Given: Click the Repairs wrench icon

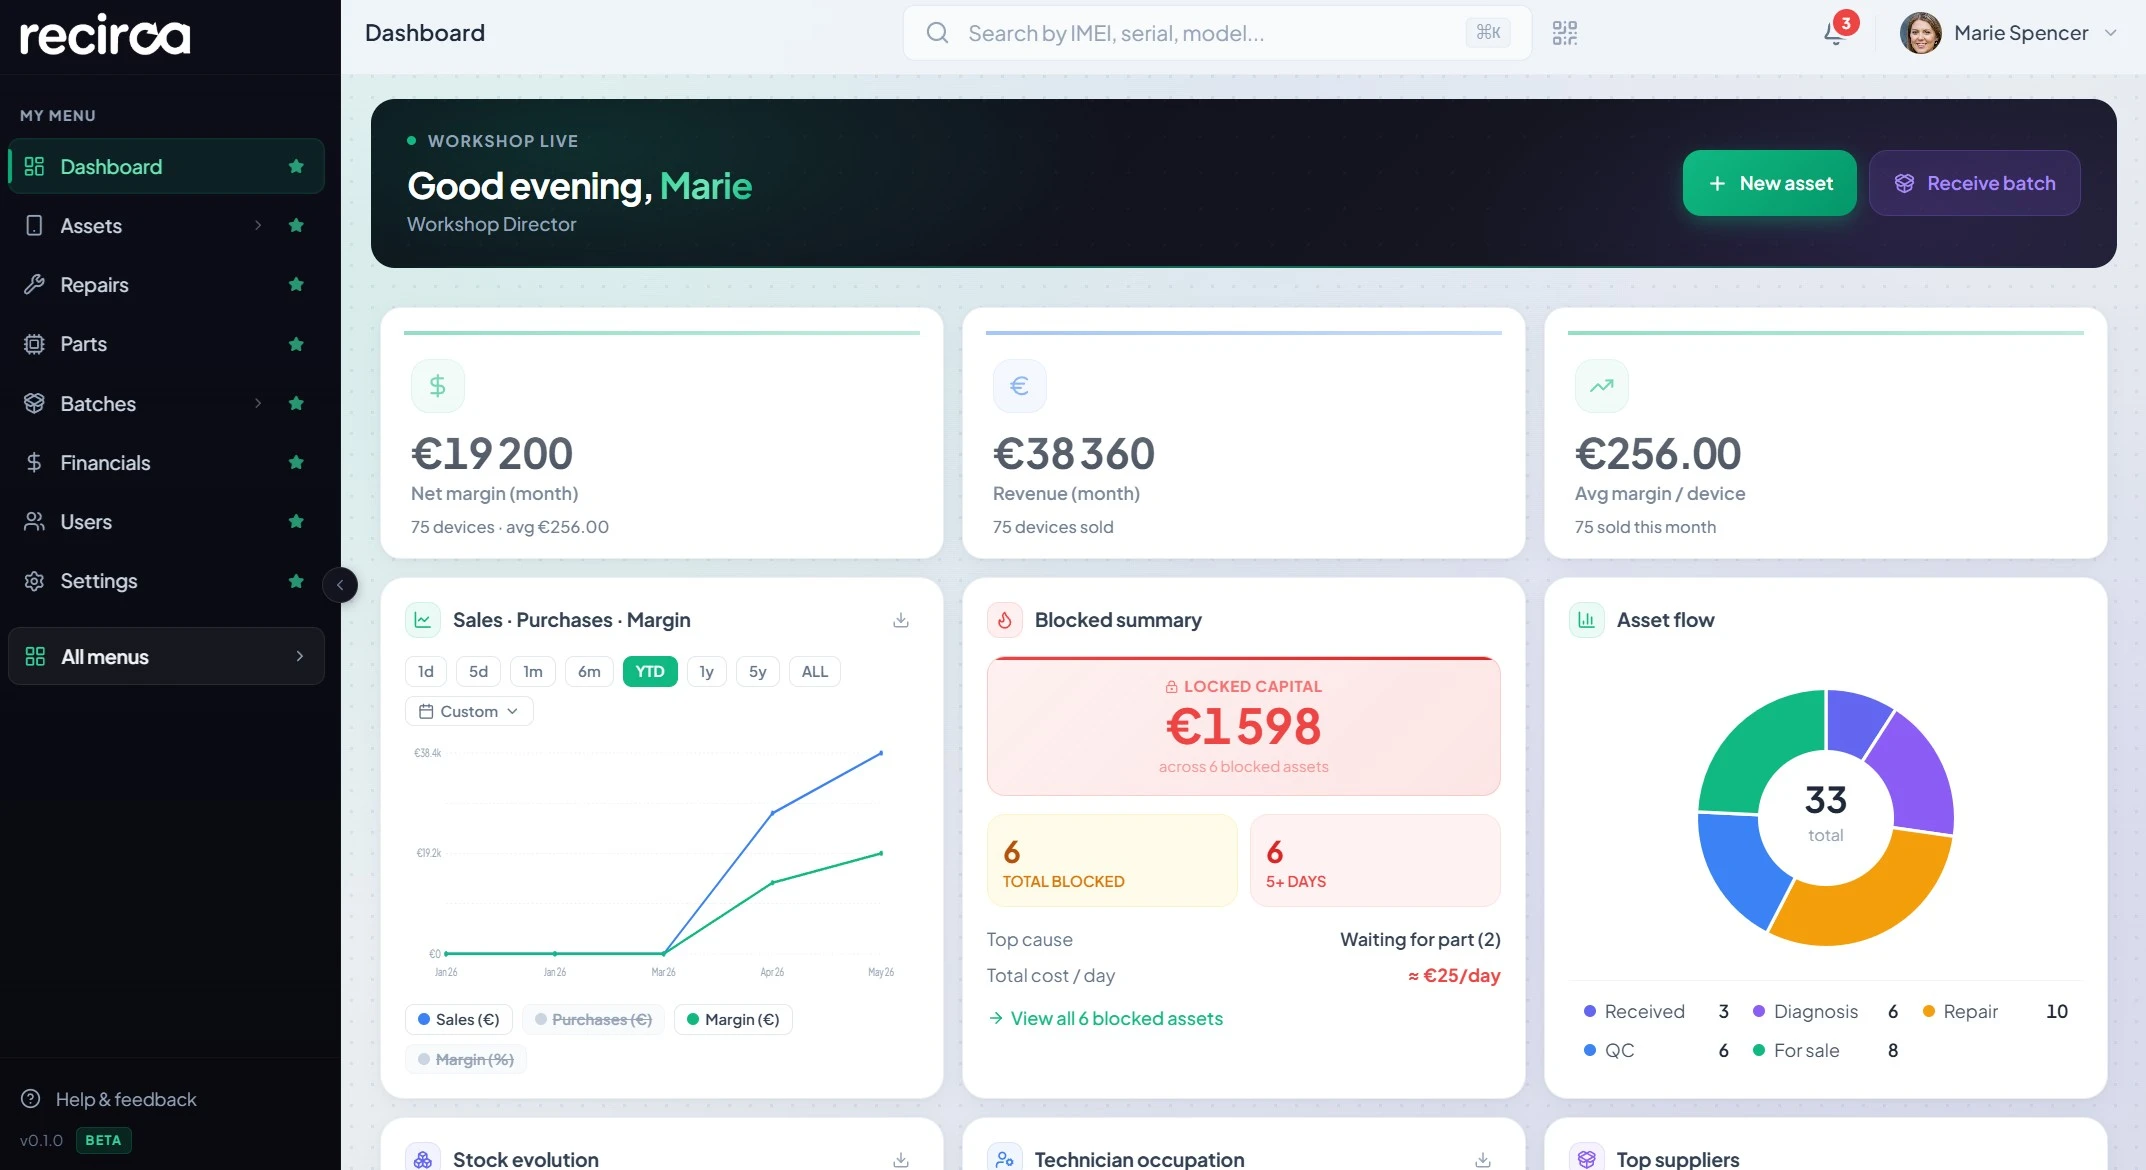Looking at the screenshot, I should pos(34,285).
